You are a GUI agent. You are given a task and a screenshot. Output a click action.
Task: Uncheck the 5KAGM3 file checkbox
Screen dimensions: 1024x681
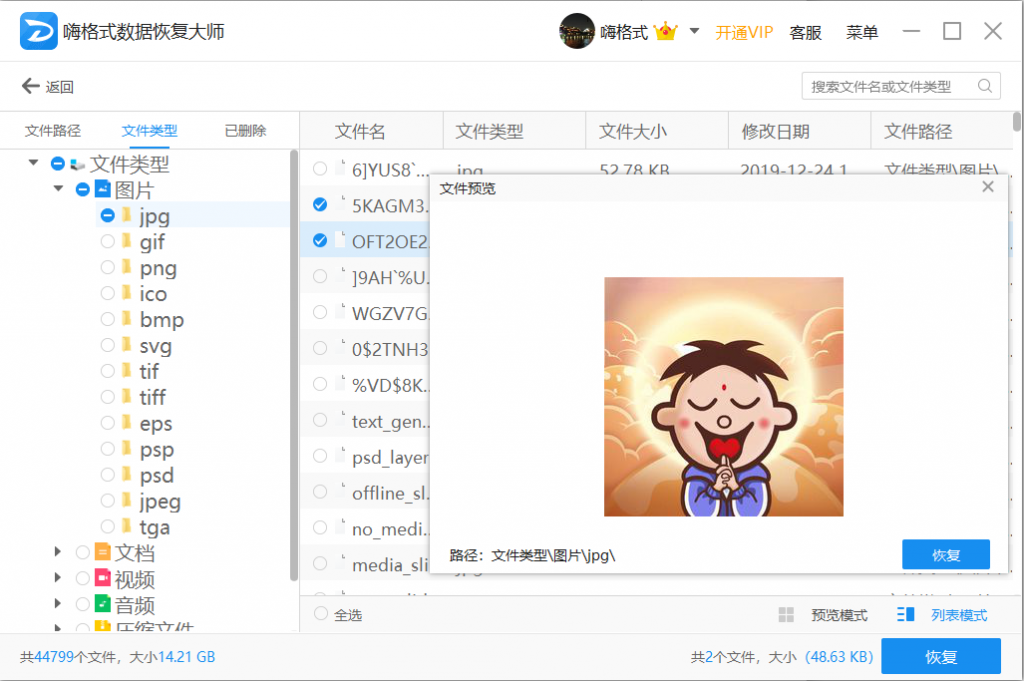[x=320, y=204]
